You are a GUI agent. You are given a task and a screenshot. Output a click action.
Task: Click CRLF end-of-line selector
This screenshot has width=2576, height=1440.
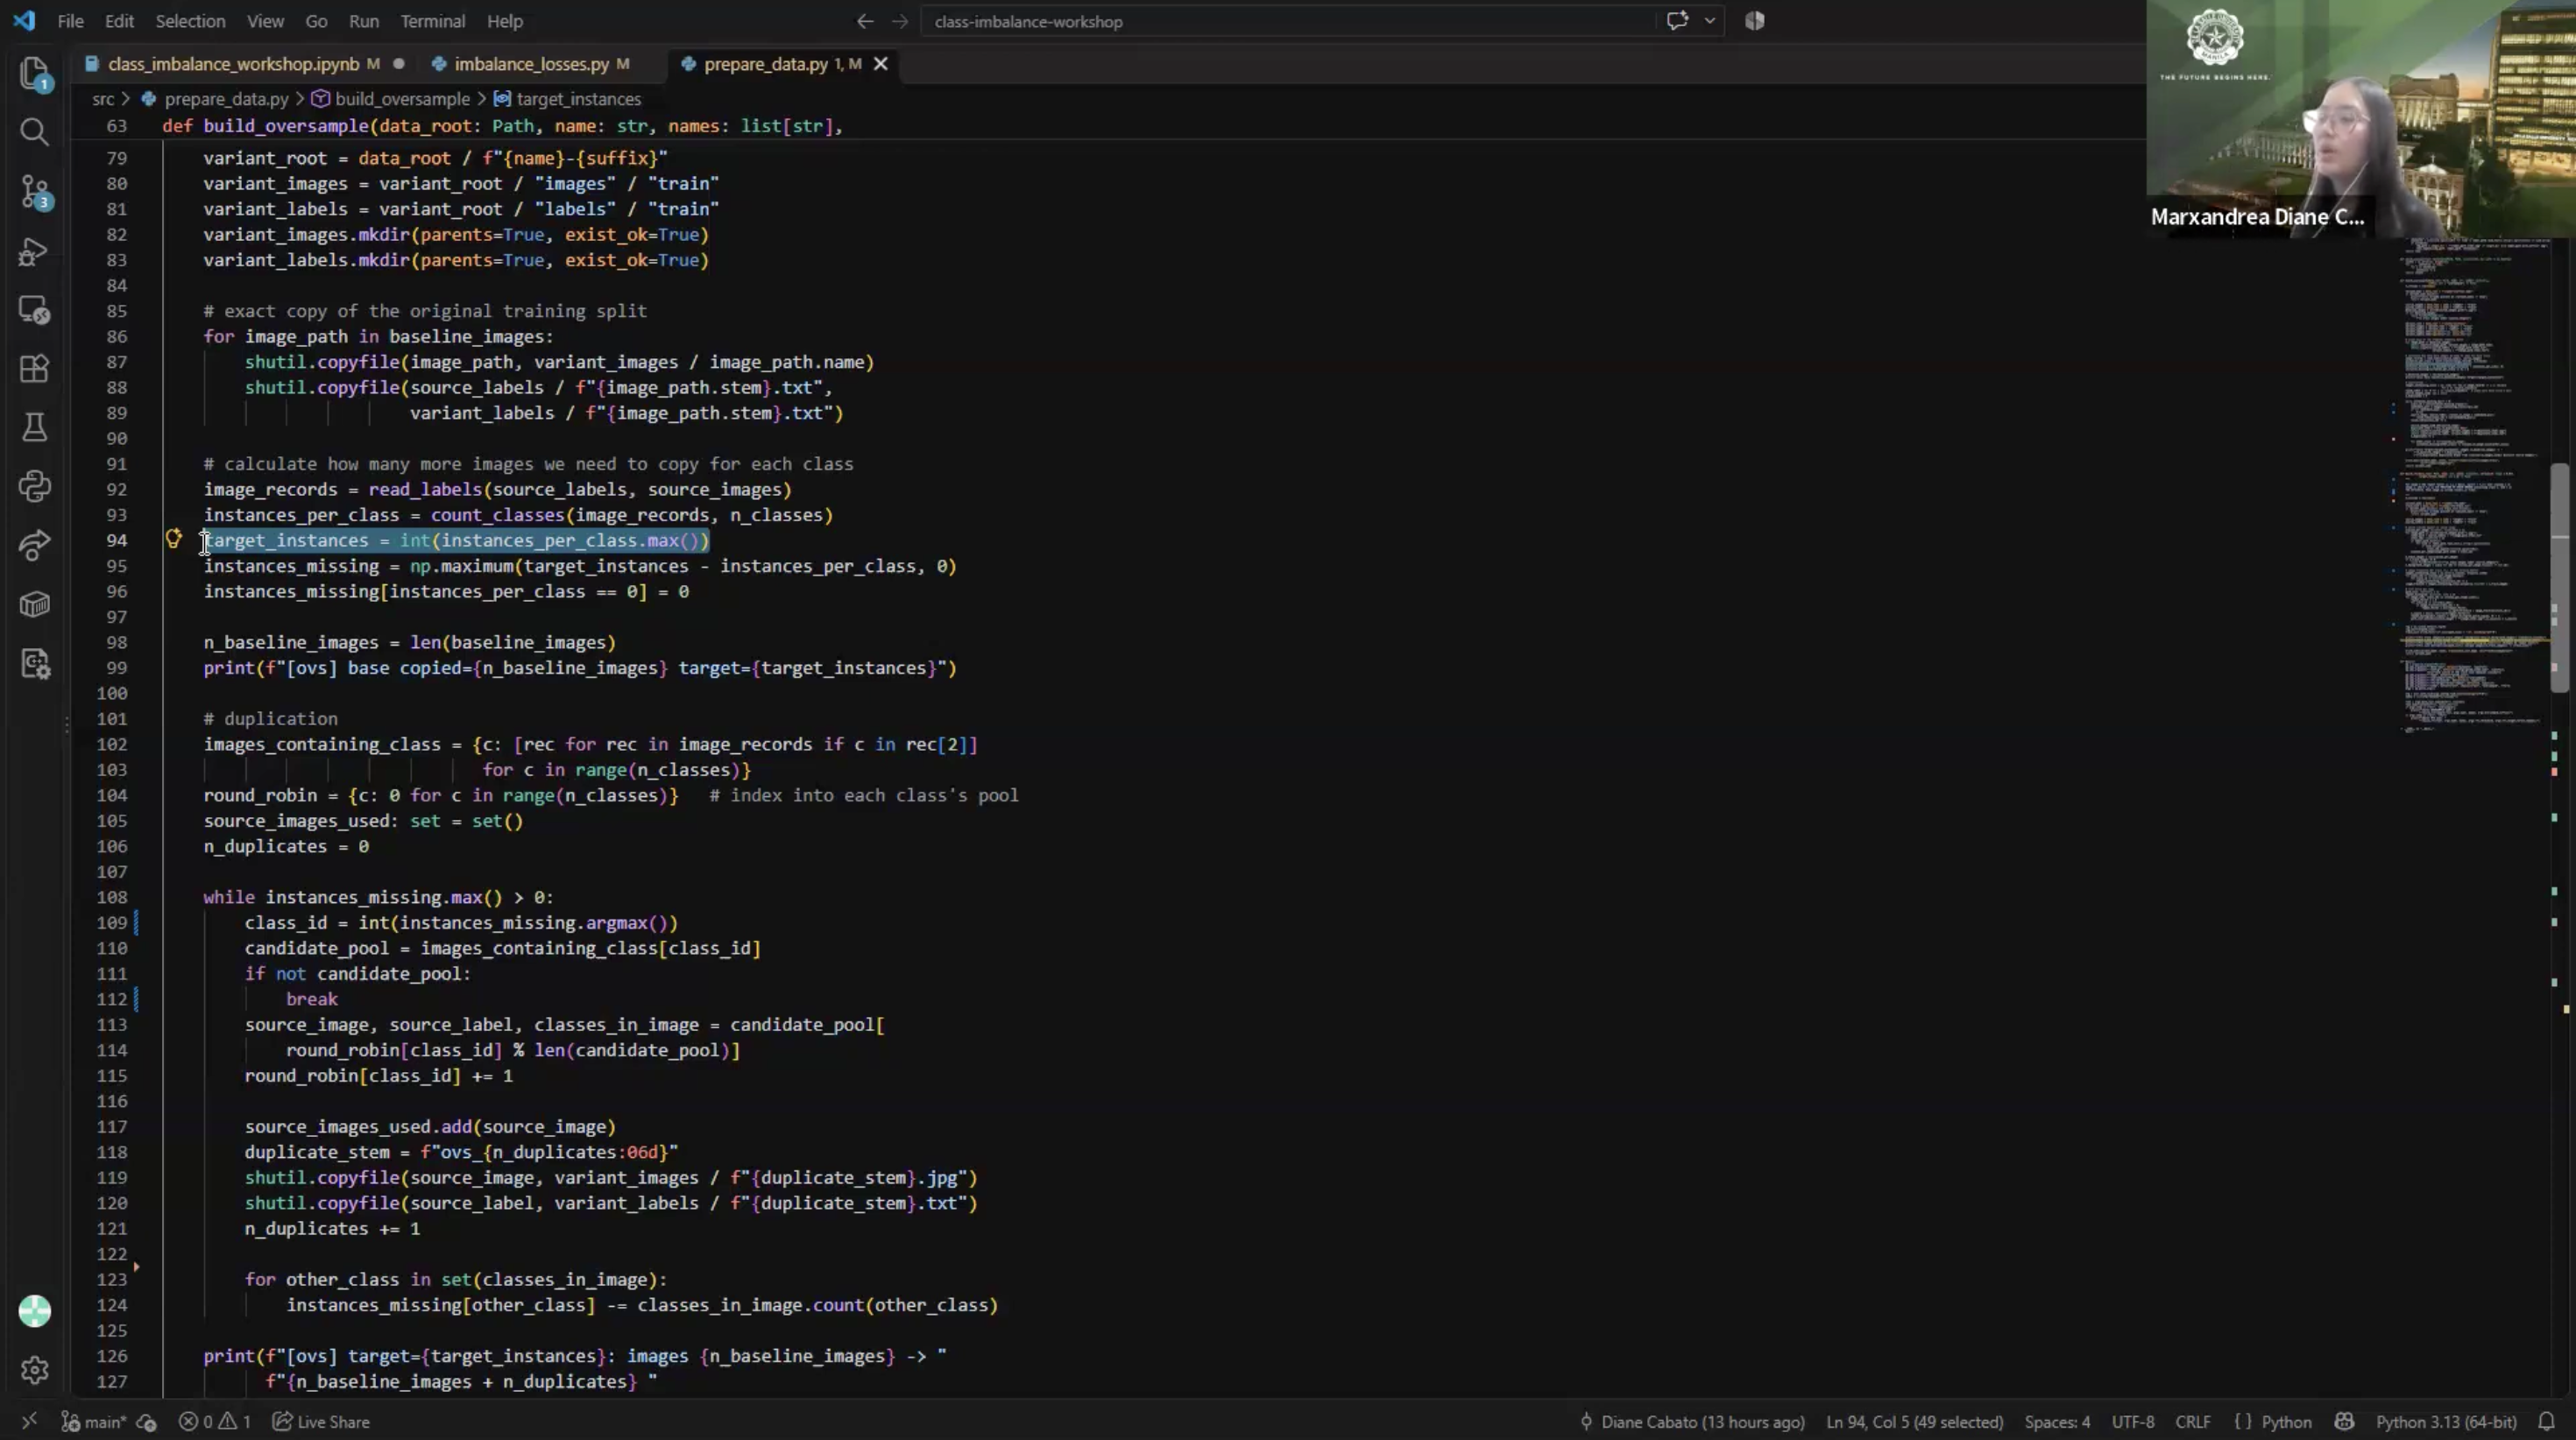[x=2193, y=1421]
